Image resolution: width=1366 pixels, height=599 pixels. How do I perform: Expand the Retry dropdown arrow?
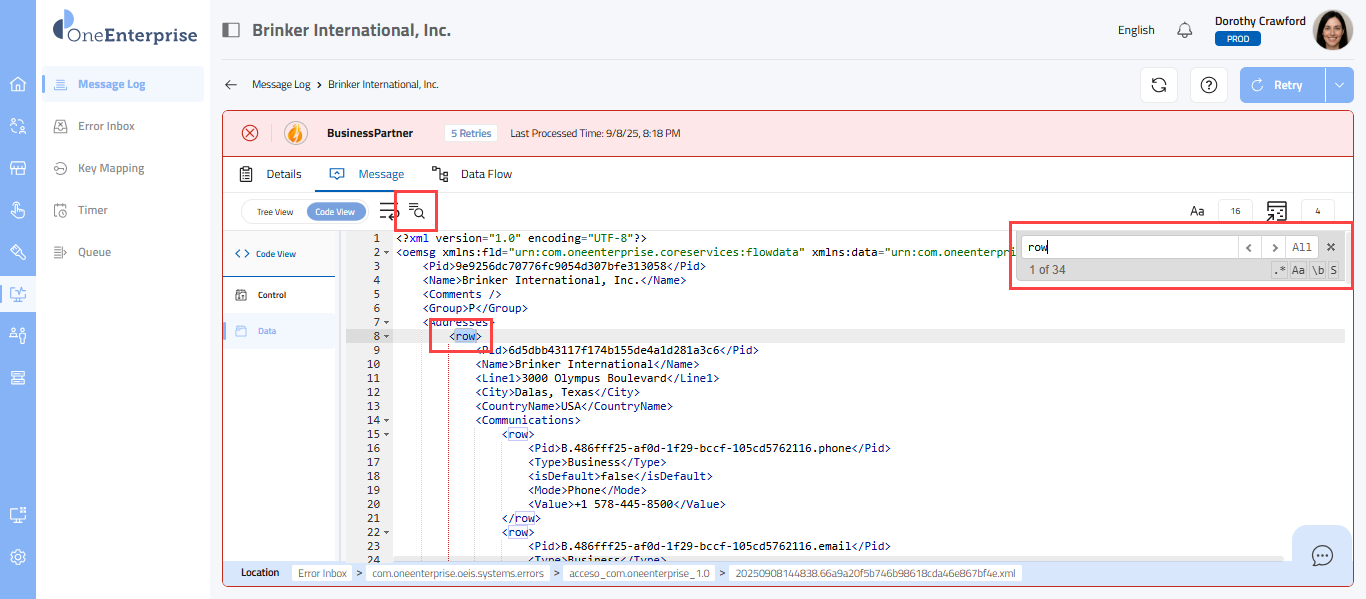click(1340, 85)
